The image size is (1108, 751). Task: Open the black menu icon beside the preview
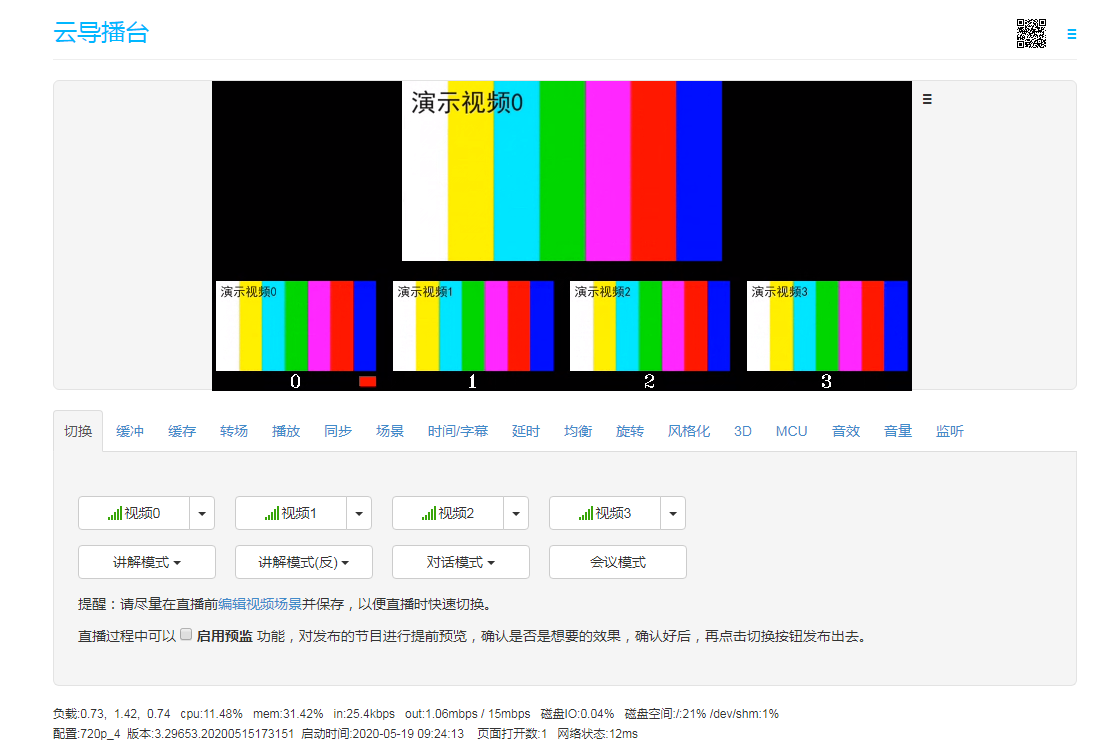927,100
